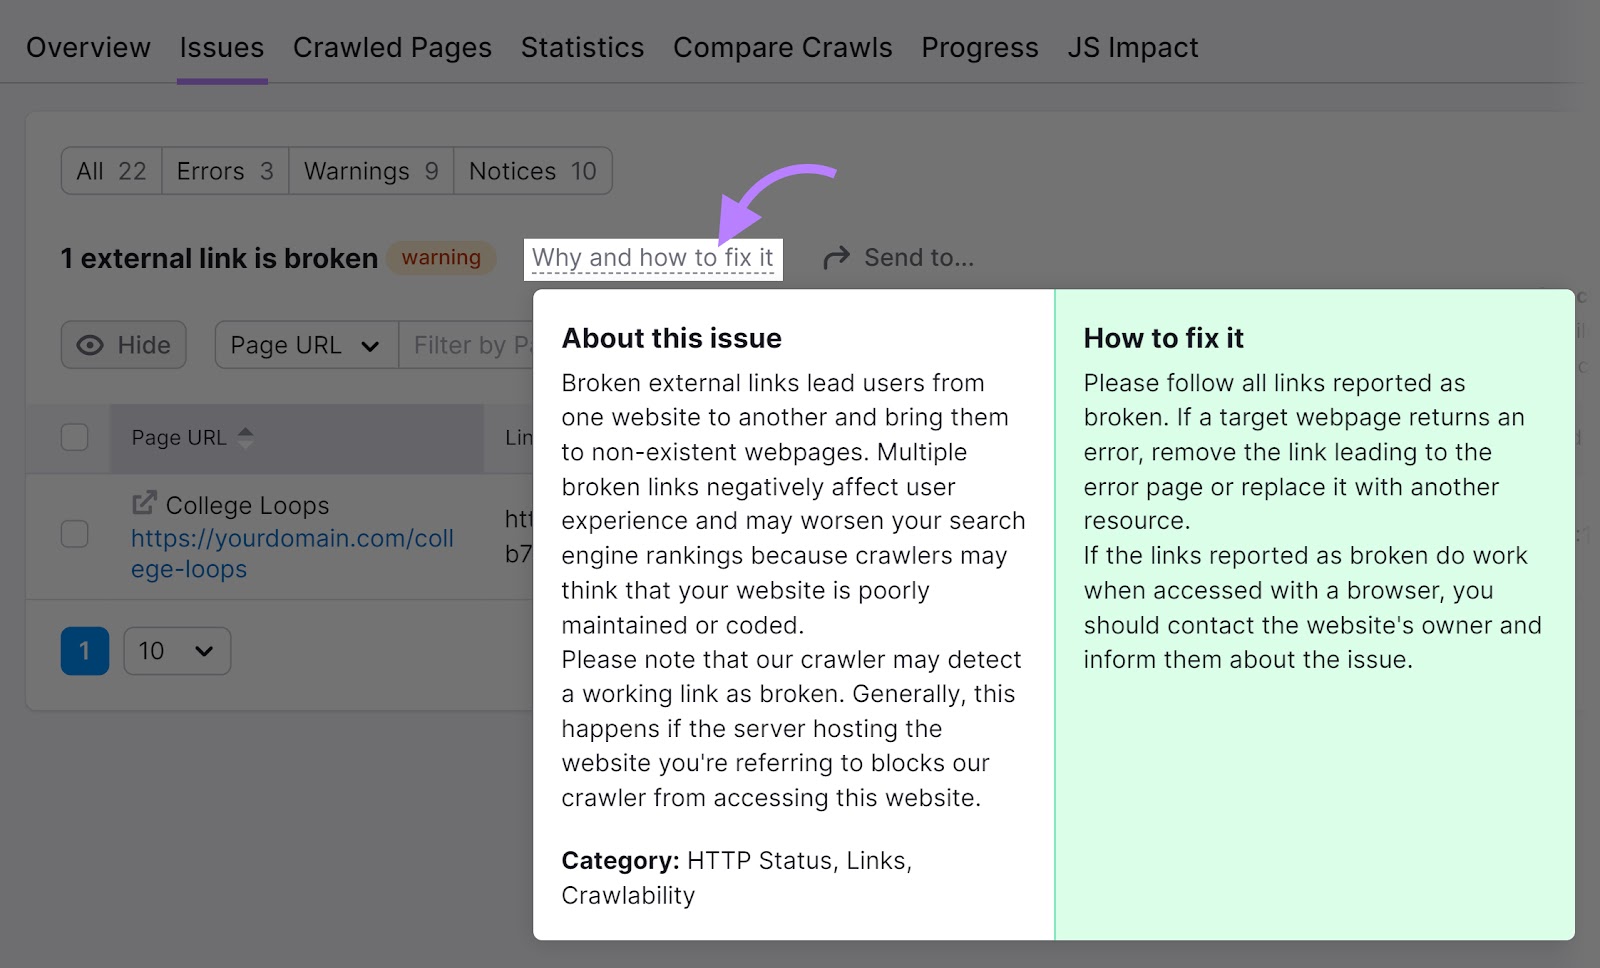Switch to the Crawled Pages tab

[x=392, y=46]
